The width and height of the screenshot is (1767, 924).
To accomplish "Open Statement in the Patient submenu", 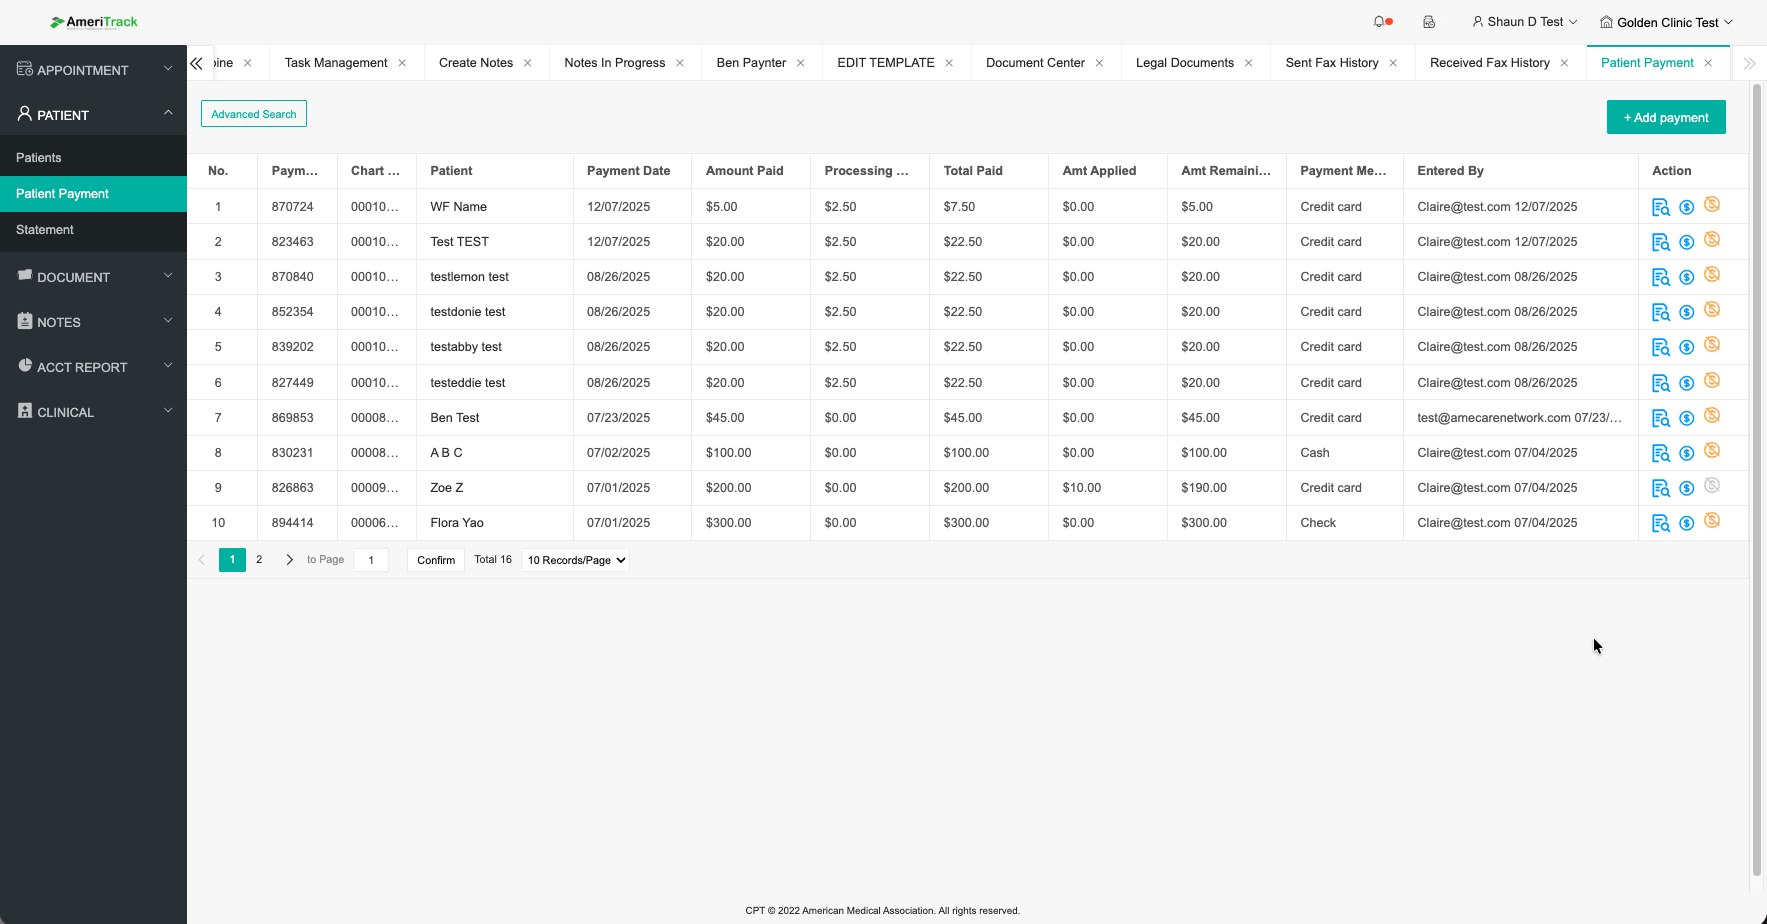I will (45, 230).
